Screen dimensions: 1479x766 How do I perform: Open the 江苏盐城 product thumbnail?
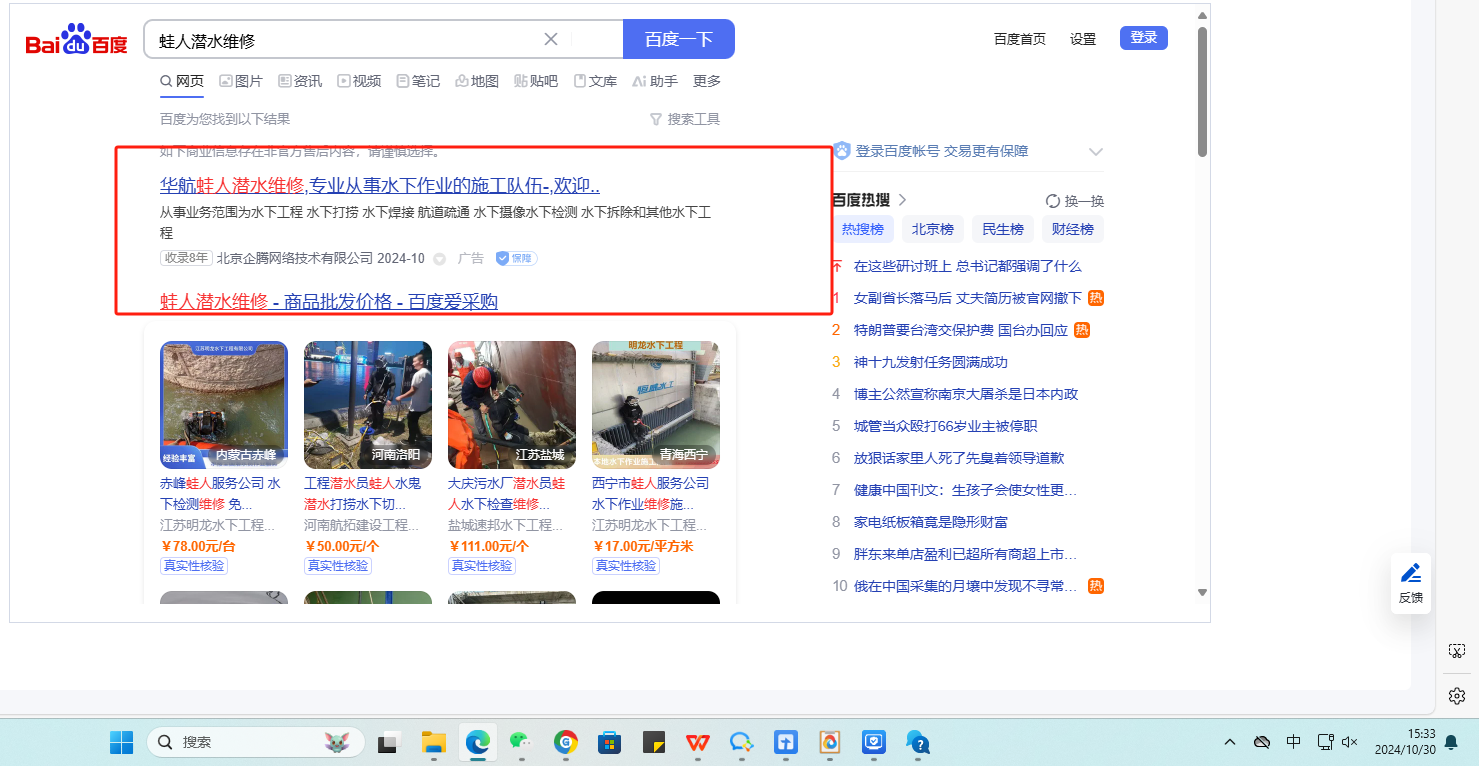[512, 405]
